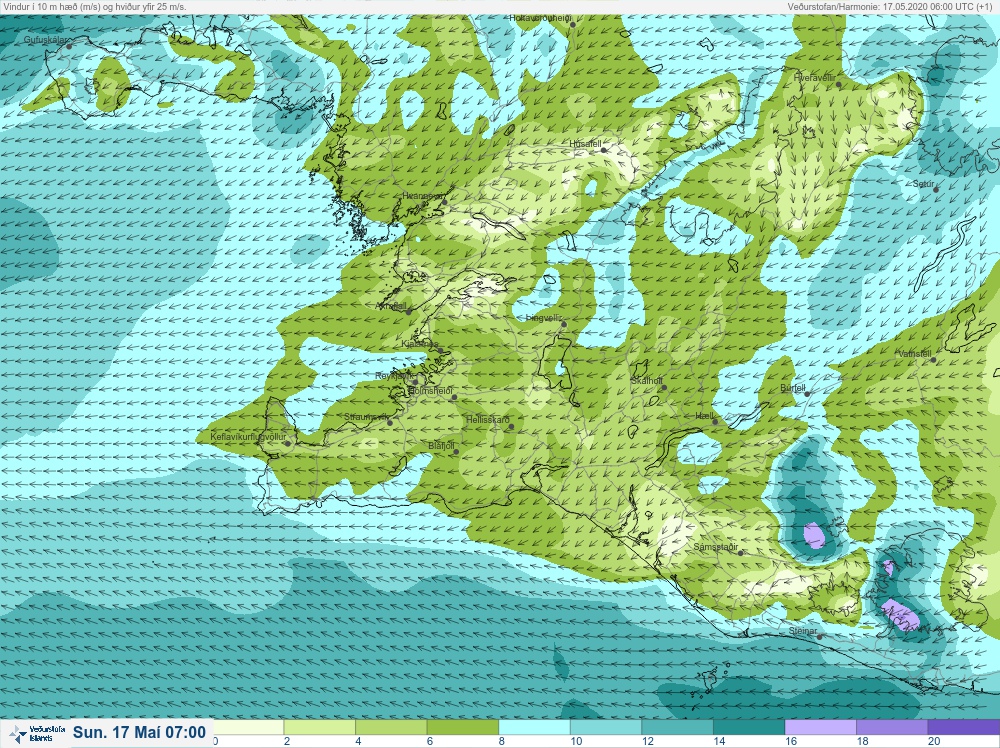The height and width of the screenshot is (748, 1000).
Task: Click the Veðurstofa Íslands logo
Action: tap(37, 733)
